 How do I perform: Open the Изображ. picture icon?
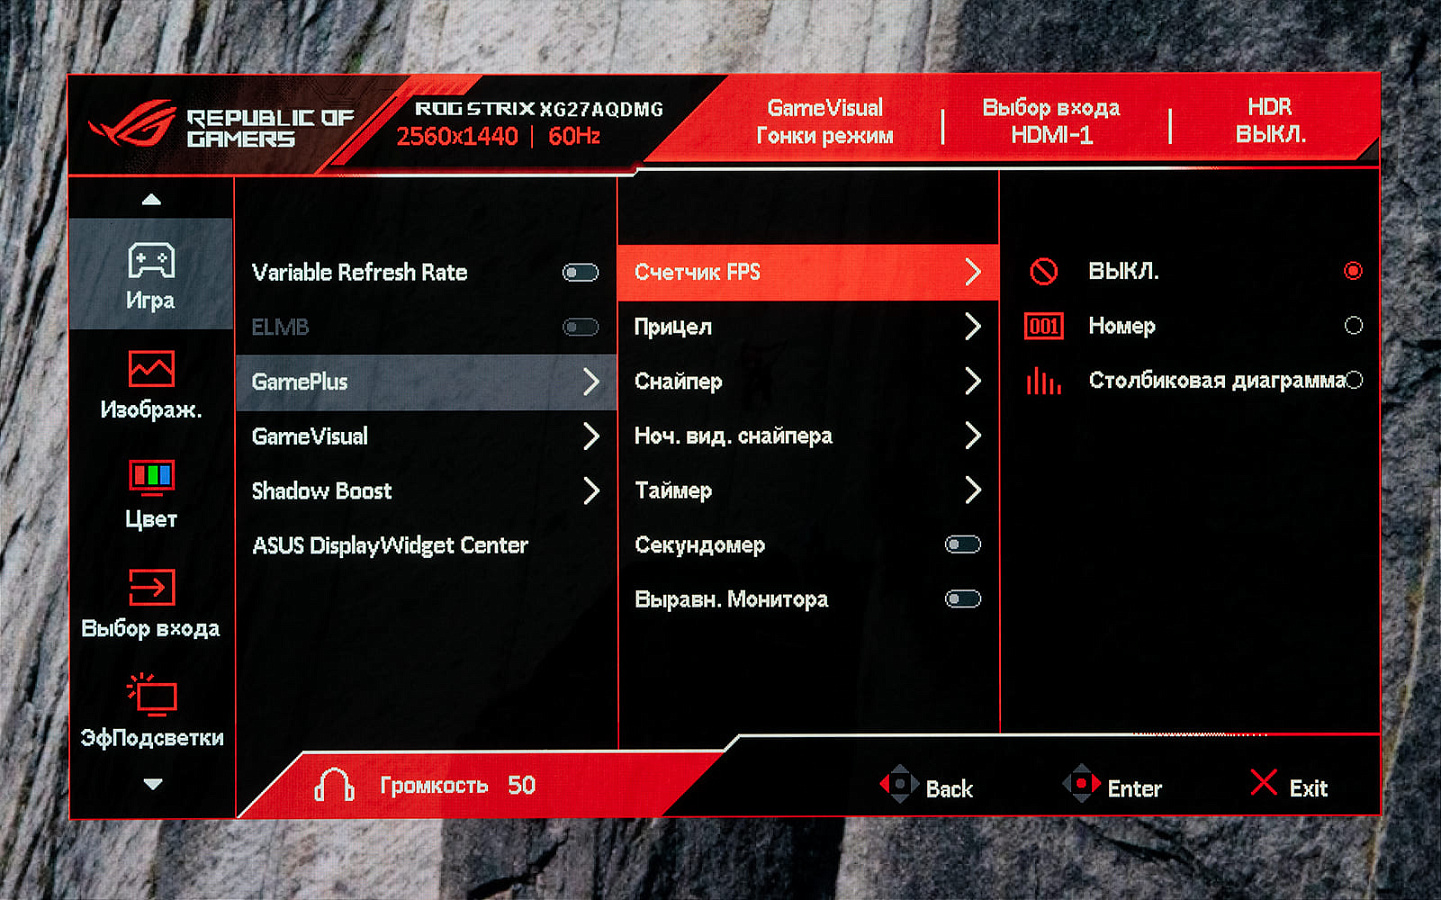point(151,369)
